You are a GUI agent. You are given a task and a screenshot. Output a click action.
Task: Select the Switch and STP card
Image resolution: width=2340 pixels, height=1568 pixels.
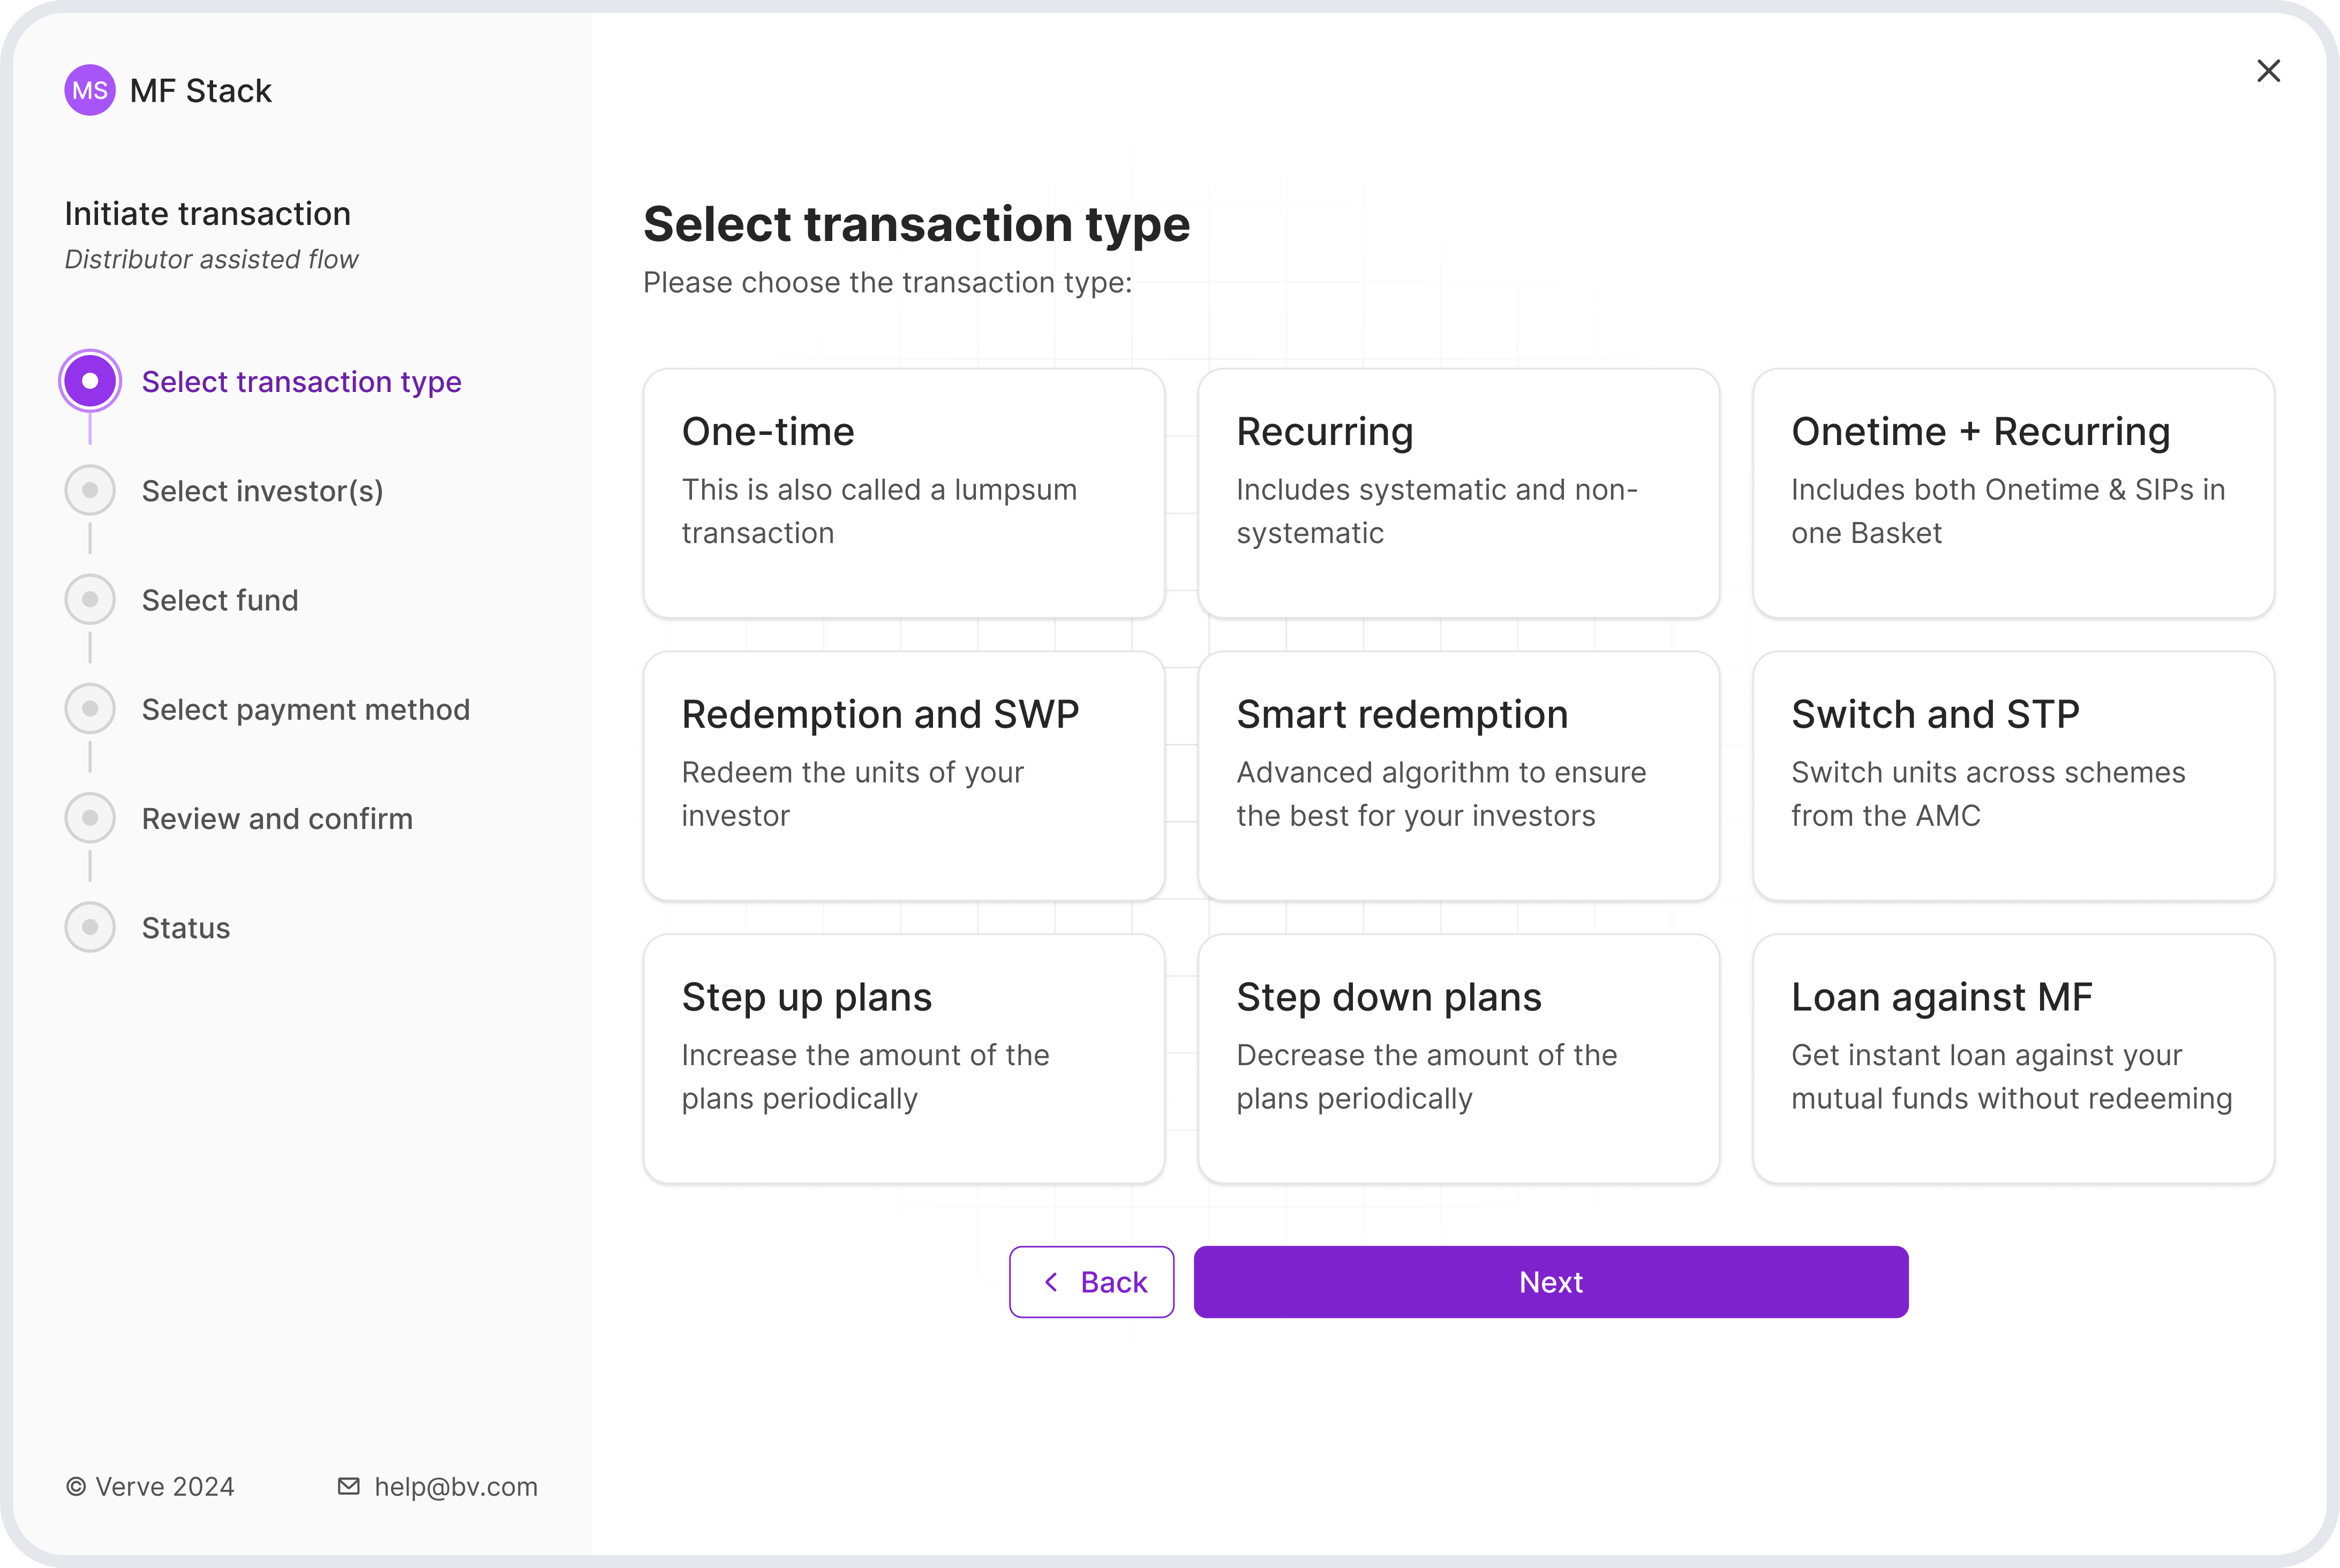2014,776
